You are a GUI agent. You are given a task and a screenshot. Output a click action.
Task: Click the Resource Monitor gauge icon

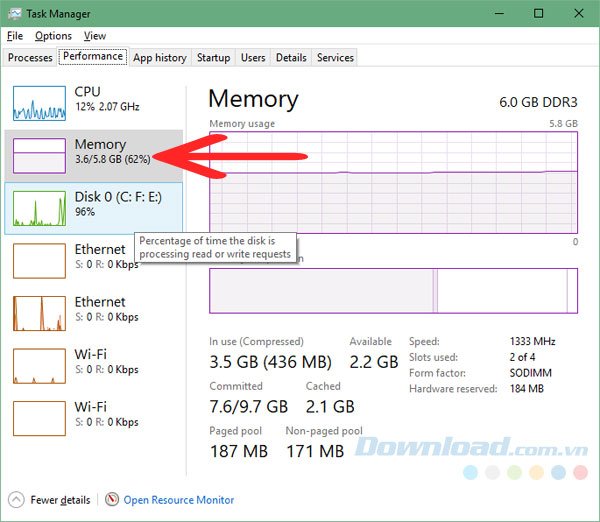tap(112, 499)
